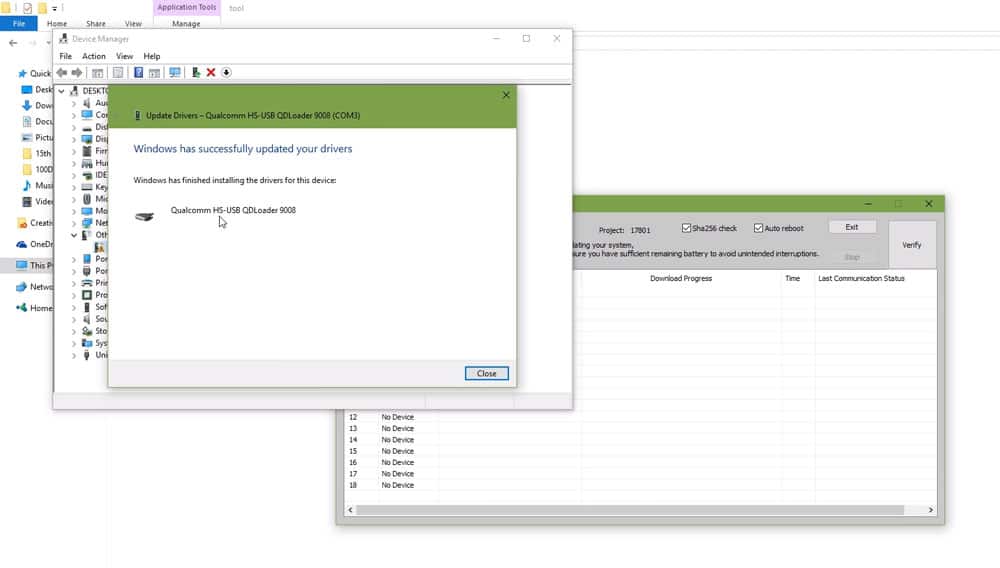Screen dimensions: 1000x568
Task: Click the Time column header in flash tool
Action: click(793, 279)
